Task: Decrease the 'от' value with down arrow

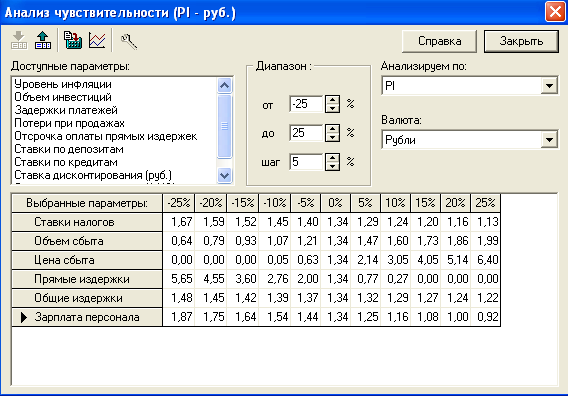Action: (x=332, y=108)
